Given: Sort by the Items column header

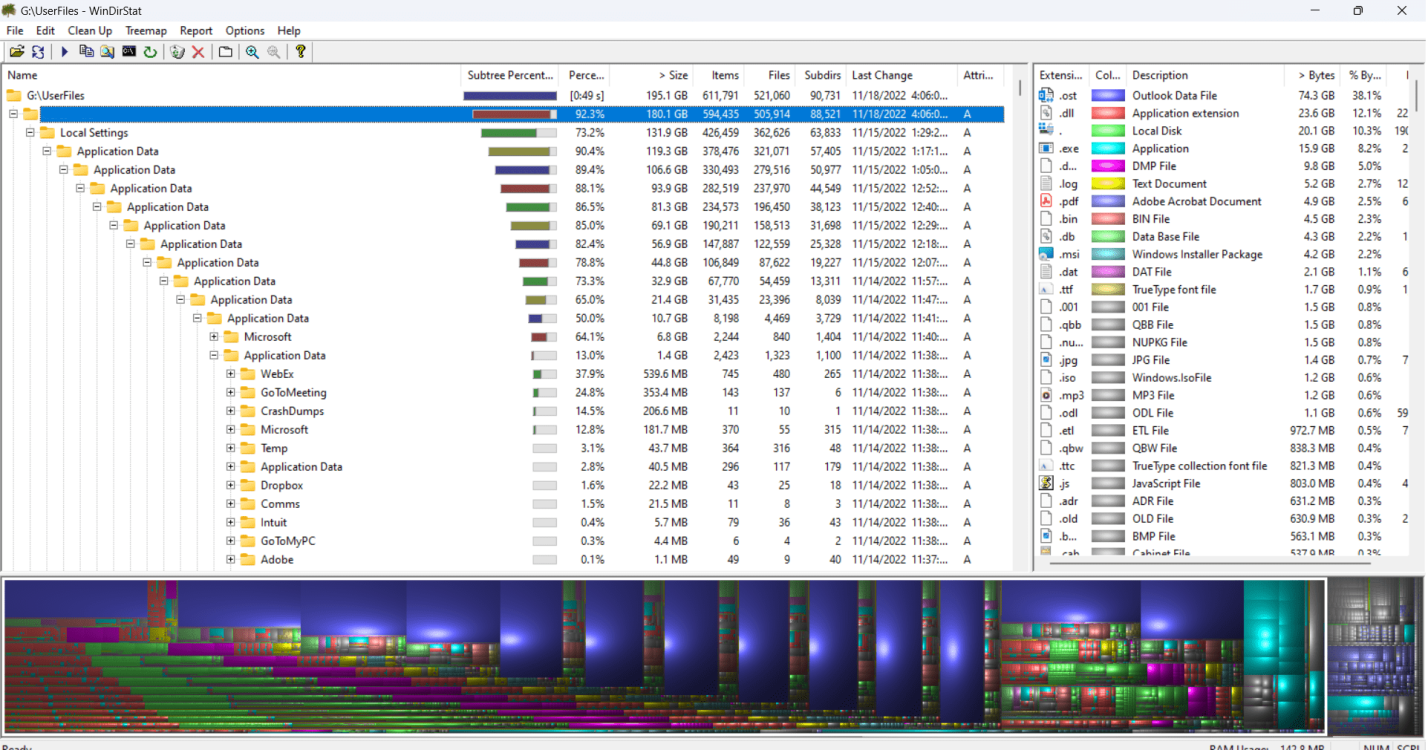Looking at the screenshot, I should 720,75.
